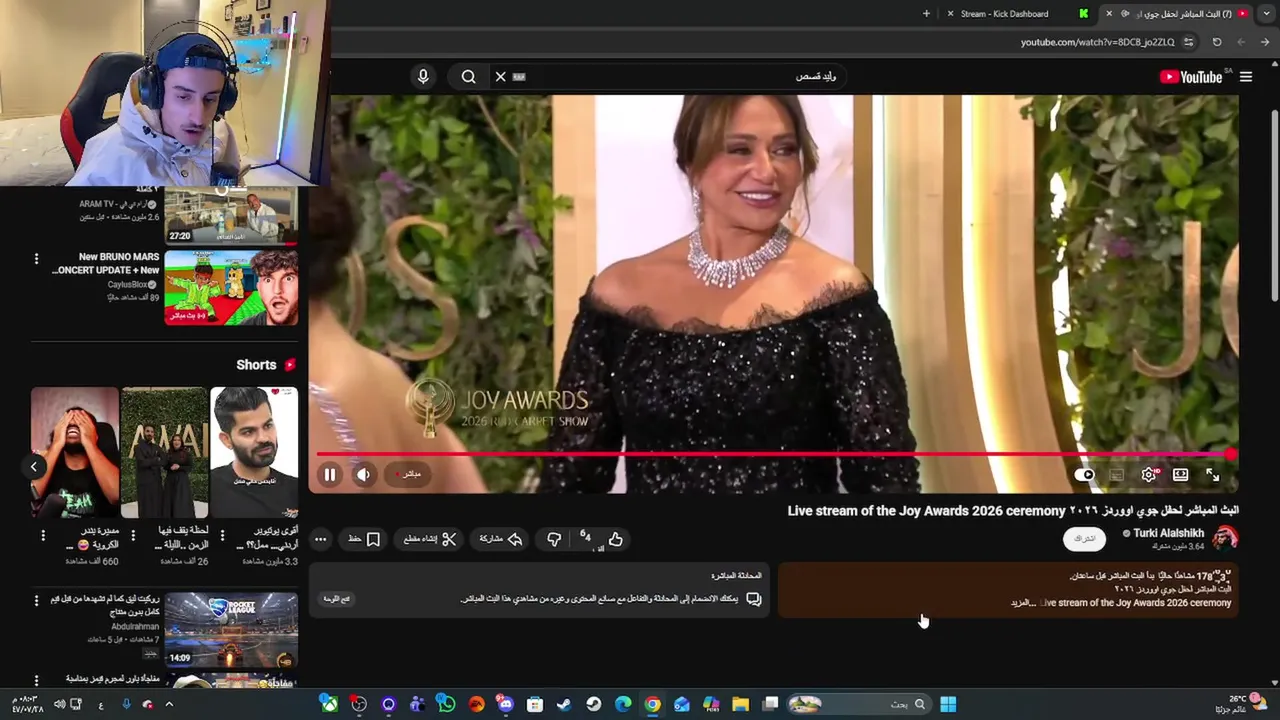The height and width of the screenshot is (720, 1280).
Task: Open the Xbox app from the taskbar
Action: coord(328,704)
